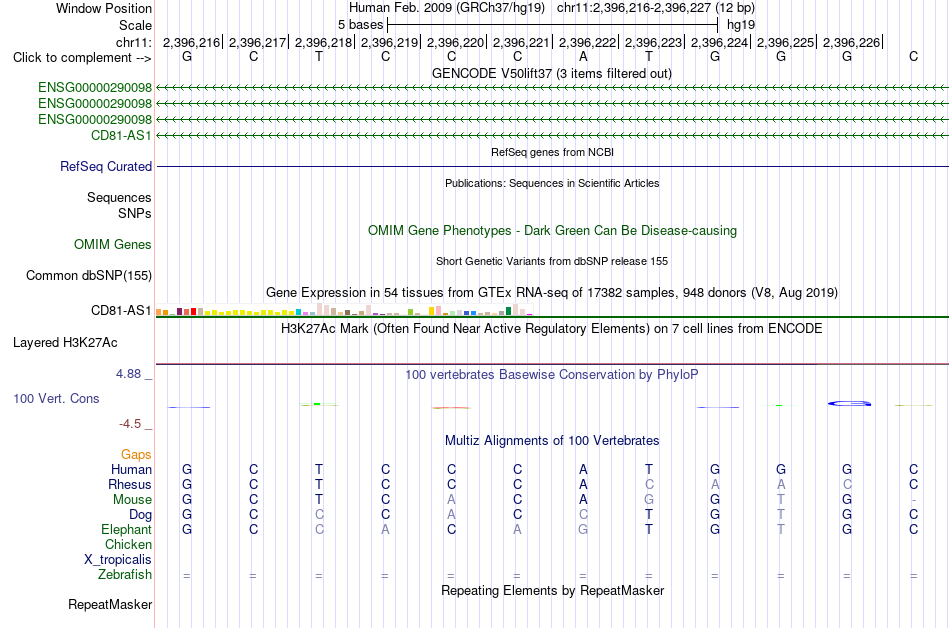This screenshot has width=950, height=628.
Task: Click the 4.88 PhyloP upper scale value
Action: (128, 374)
